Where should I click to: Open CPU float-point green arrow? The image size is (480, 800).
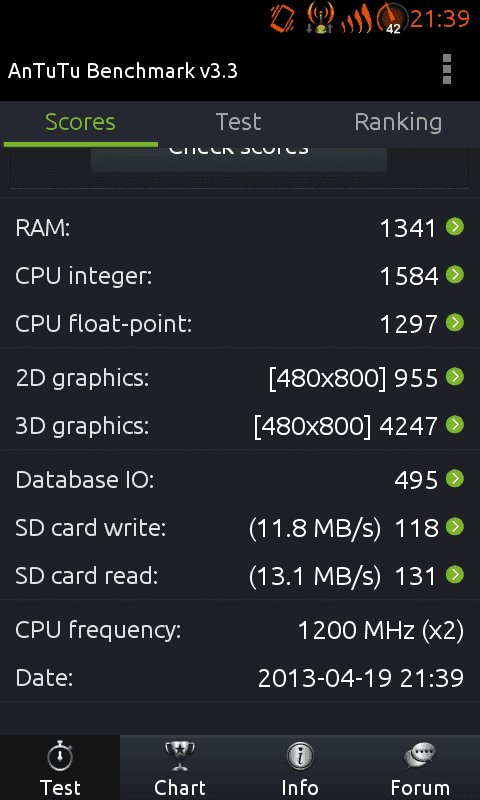coord(454,322)
